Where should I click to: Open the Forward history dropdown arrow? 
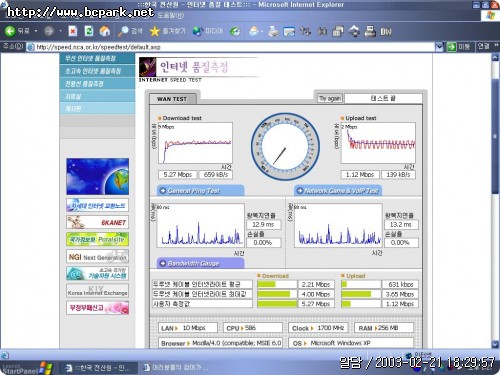[60, 31]
